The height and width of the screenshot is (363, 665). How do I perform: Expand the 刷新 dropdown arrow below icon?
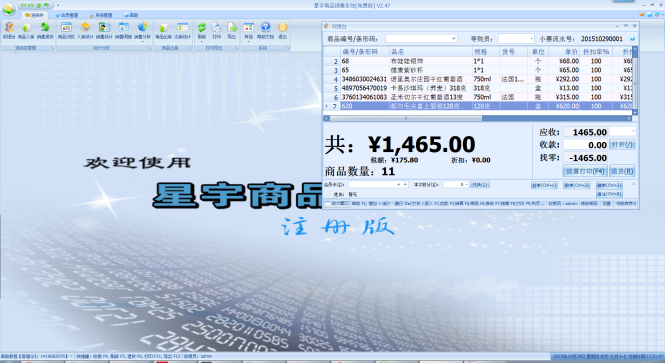coord(202,41)
